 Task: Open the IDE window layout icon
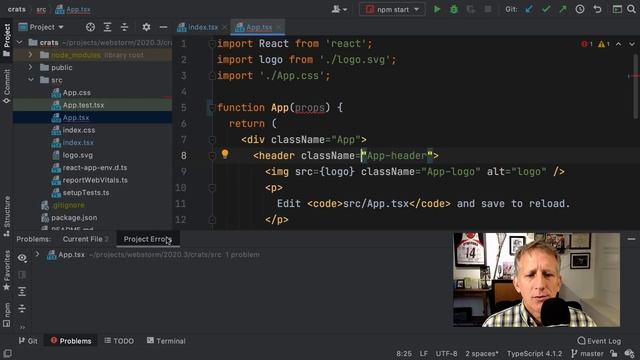coord(617,9)
